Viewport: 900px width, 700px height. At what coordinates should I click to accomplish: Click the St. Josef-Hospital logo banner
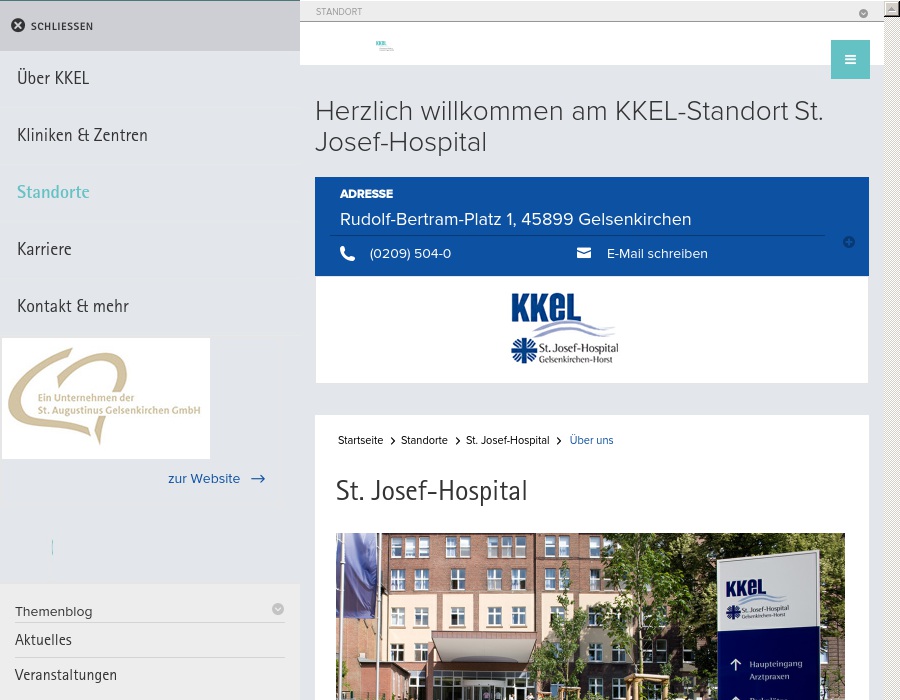pos(565,329)
